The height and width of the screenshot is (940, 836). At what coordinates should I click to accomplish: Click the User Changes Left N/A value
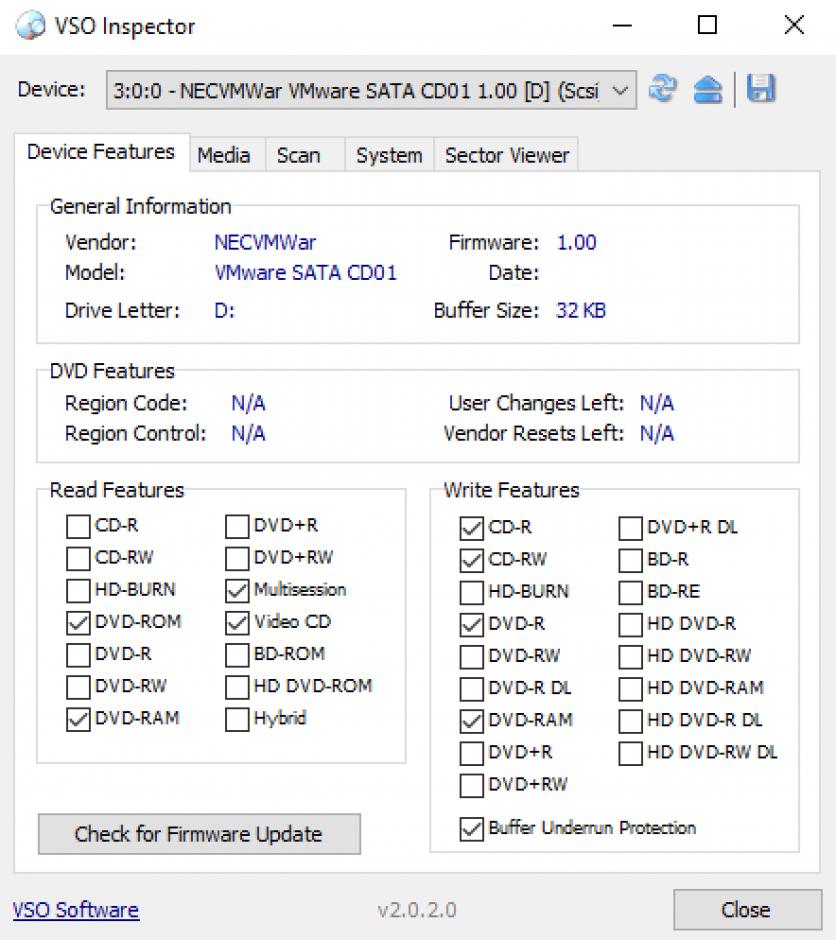coord(657,403)
